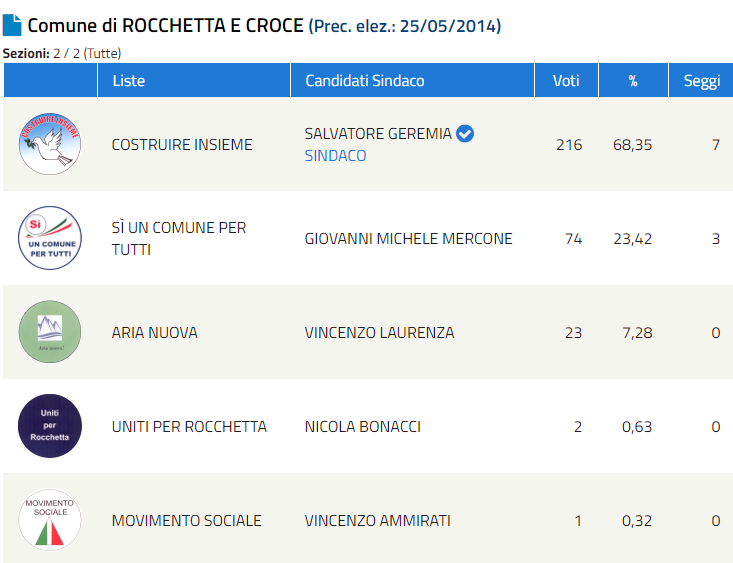Click the percentage column header

[633, 81]
